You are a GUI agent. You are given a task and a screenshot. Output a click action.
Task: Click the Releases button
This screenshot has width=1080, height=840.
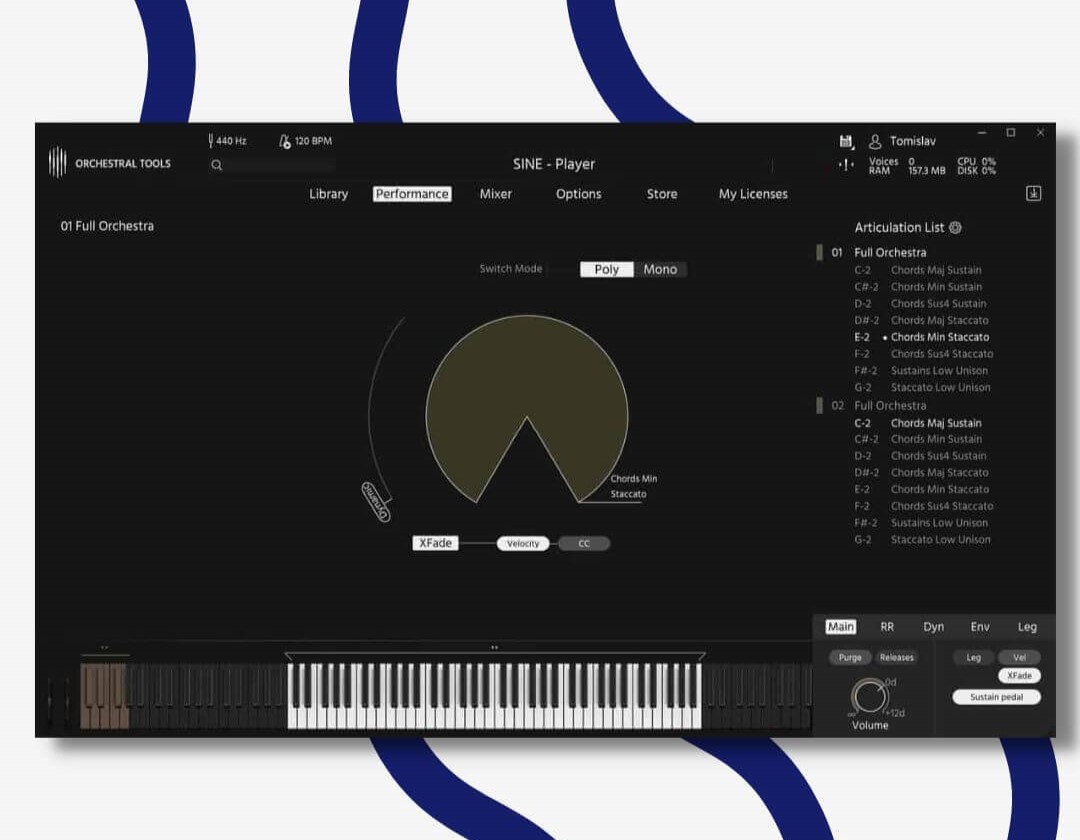pos(896,658)
